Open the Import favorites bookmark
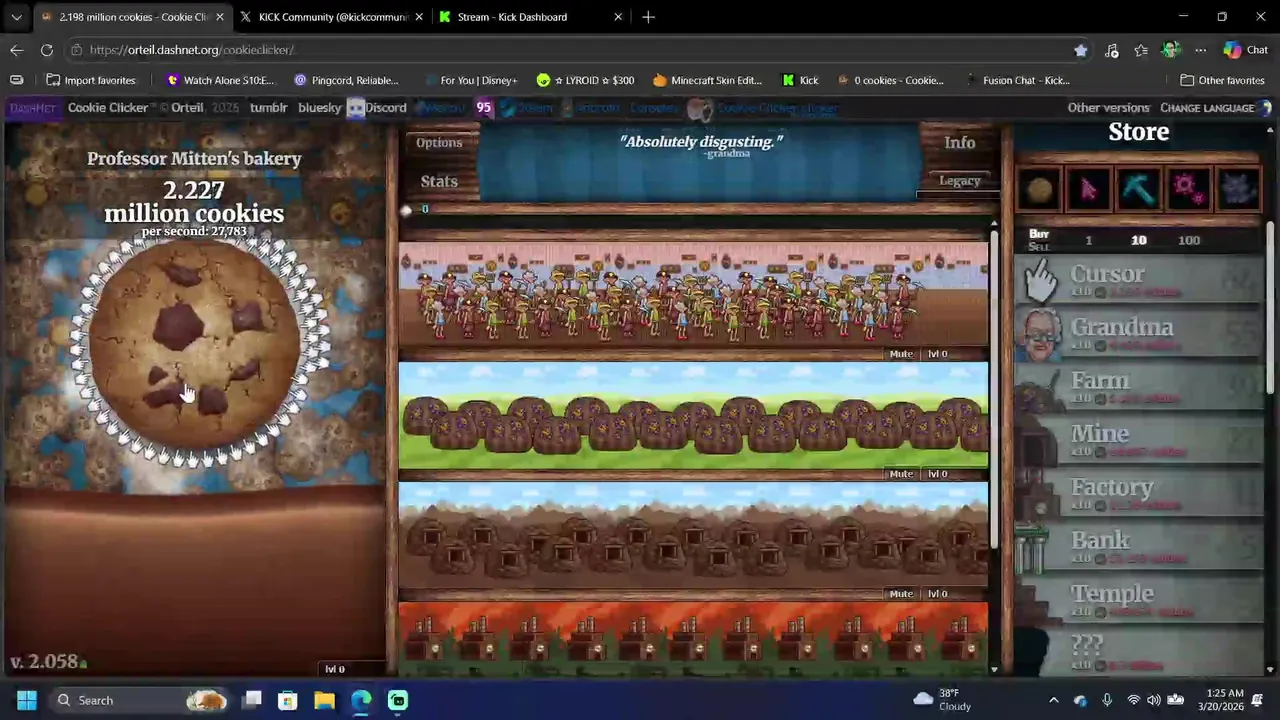This screenshot has width=1280, height=720. point(90,80)
